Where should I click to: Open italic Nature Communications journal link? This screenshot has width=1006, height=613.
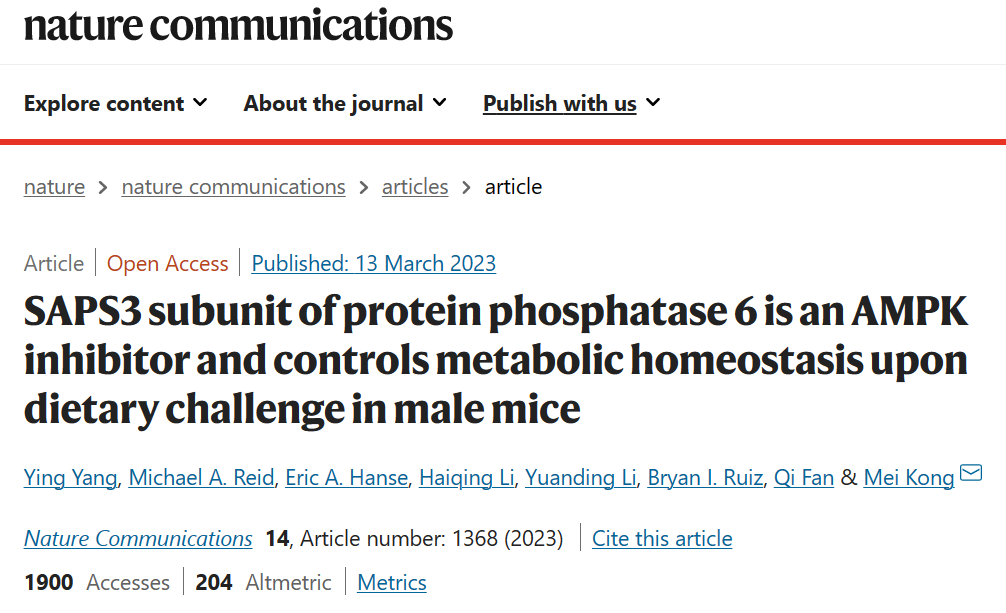[138, 539]
